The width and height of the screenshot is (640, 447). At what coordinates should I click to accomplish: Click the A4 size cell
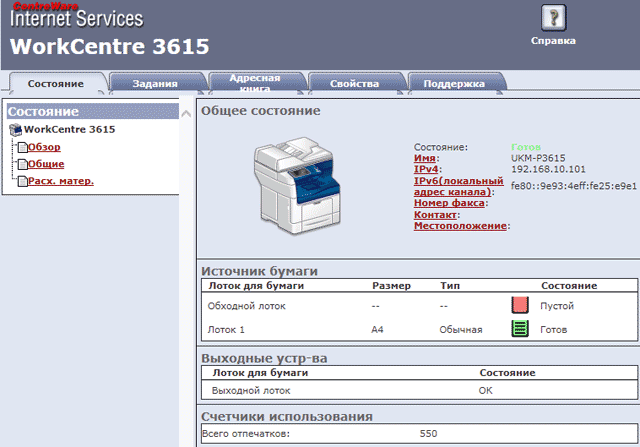coord(377,329)
